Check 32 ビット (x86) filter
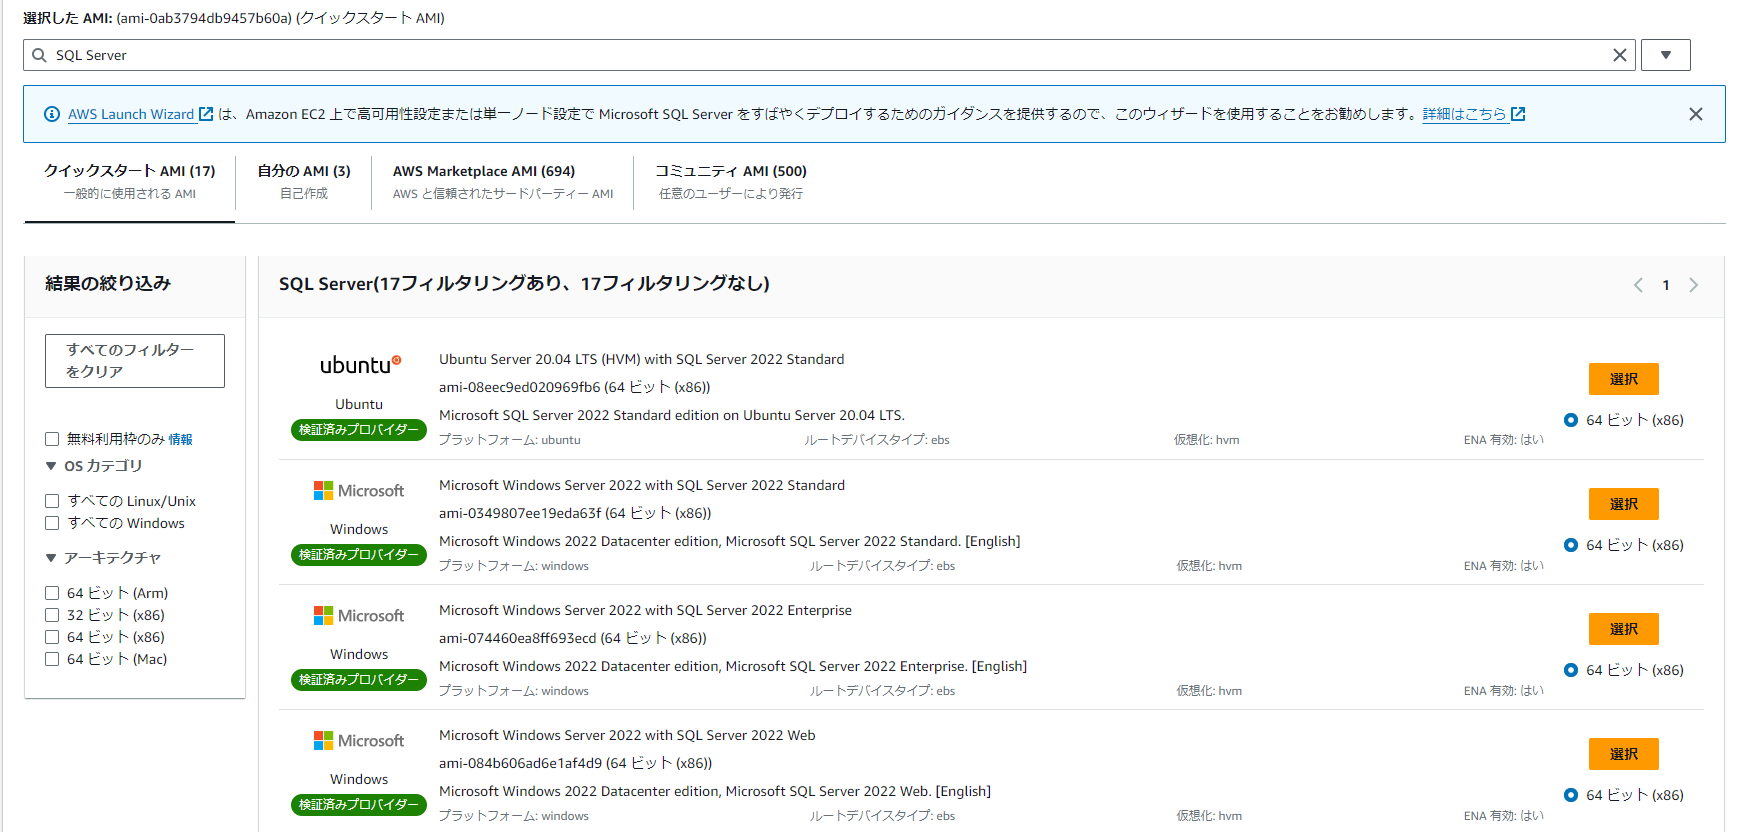This screenshot has height=832, width=1741. coord(52,615)
